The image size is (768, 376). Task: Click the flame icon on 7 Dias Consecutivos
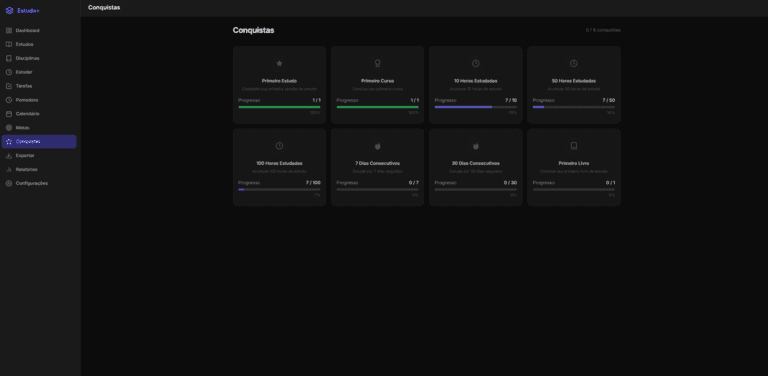point(377,146)
